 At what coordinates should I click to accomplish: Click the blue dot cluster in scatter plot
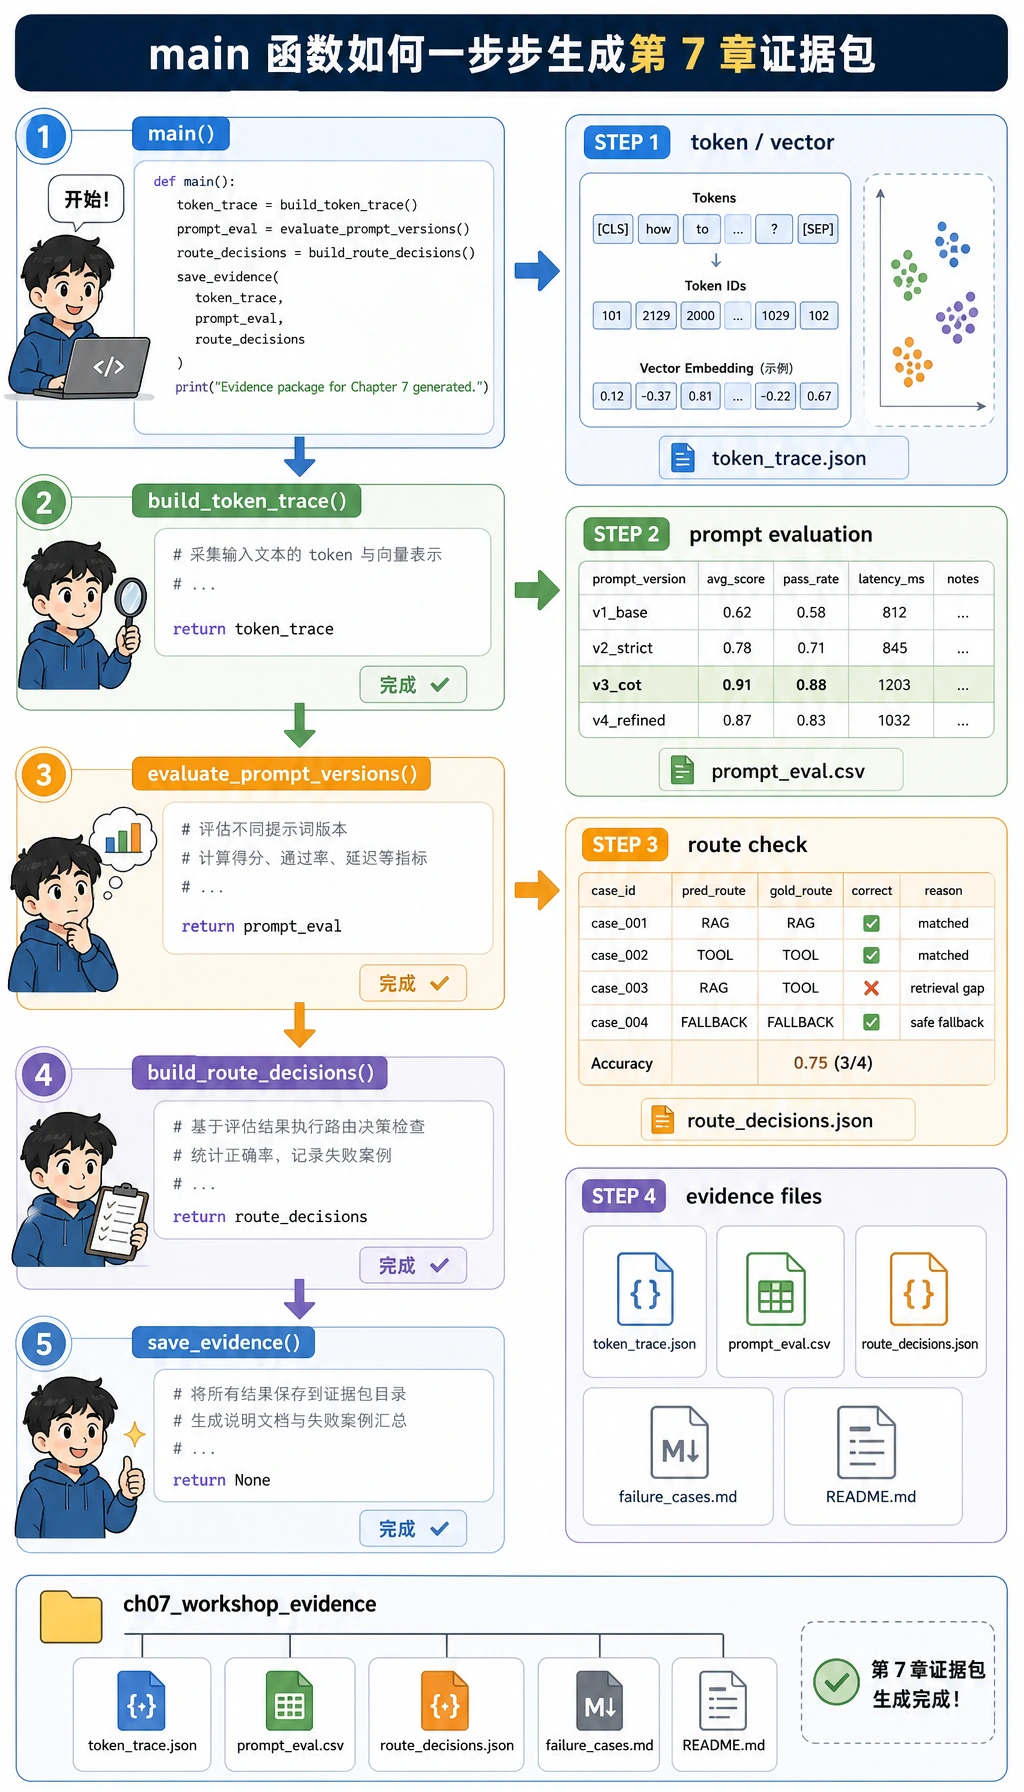point(951,244)
